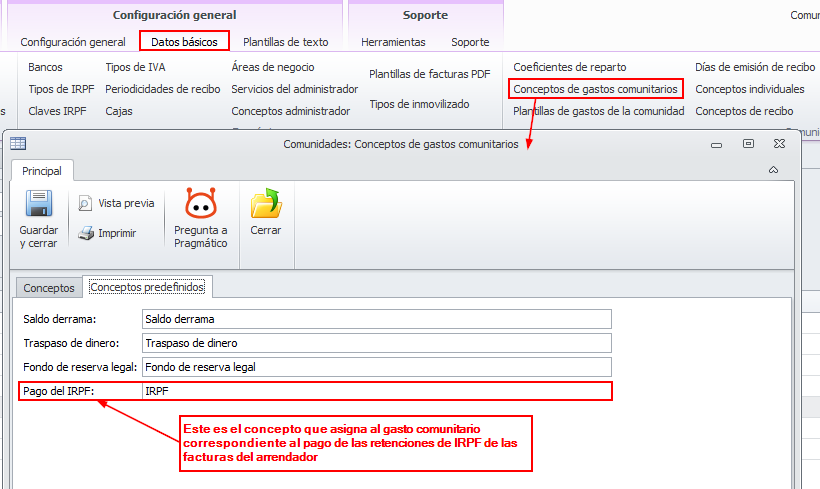Click the Saldo derrama input field

click(x=377, y=319)
